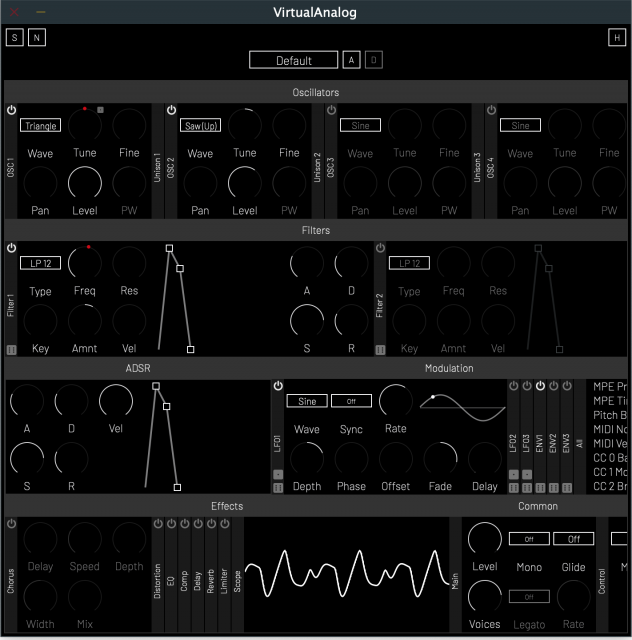Click the Filter 1 Freq knob
632x640 pixels.
tap(85, 263)
